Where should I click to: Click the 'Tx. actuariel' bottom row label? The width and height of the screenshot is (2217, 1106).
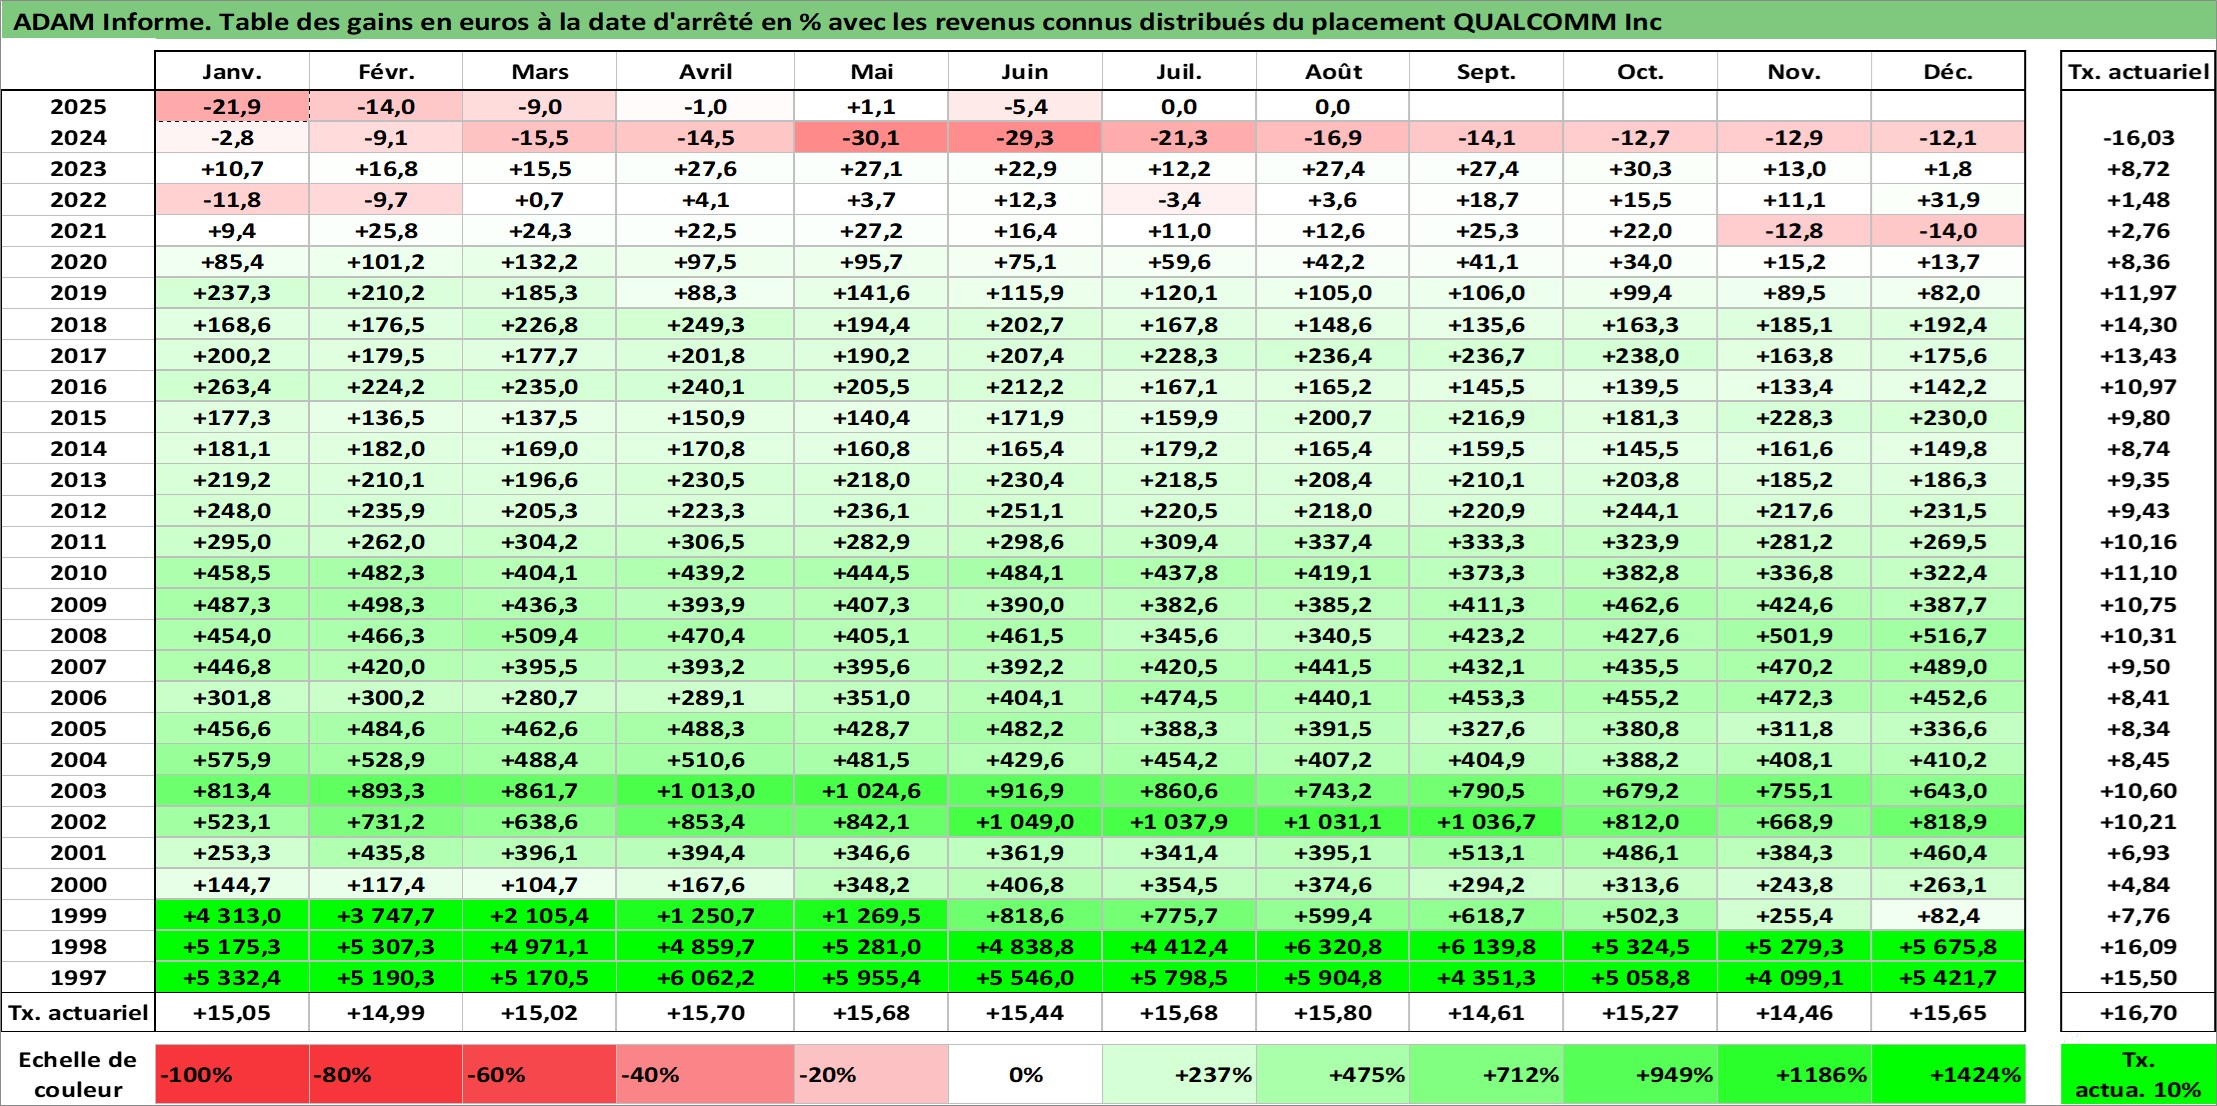tap(78, 1012)
